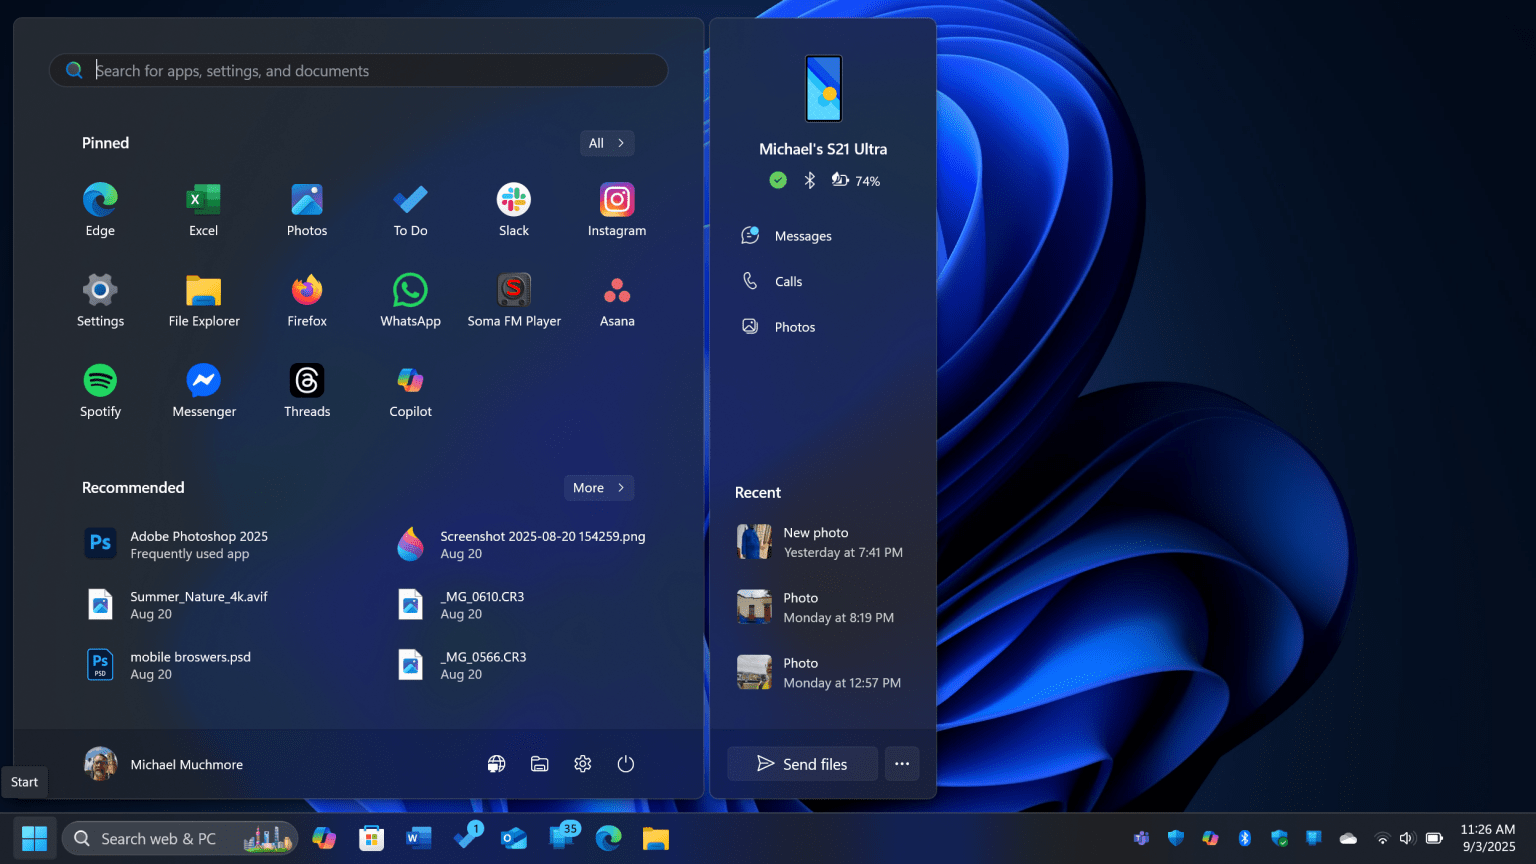Switch to Calls in the phone panel

pyautogui.click(x=789, y=281)
